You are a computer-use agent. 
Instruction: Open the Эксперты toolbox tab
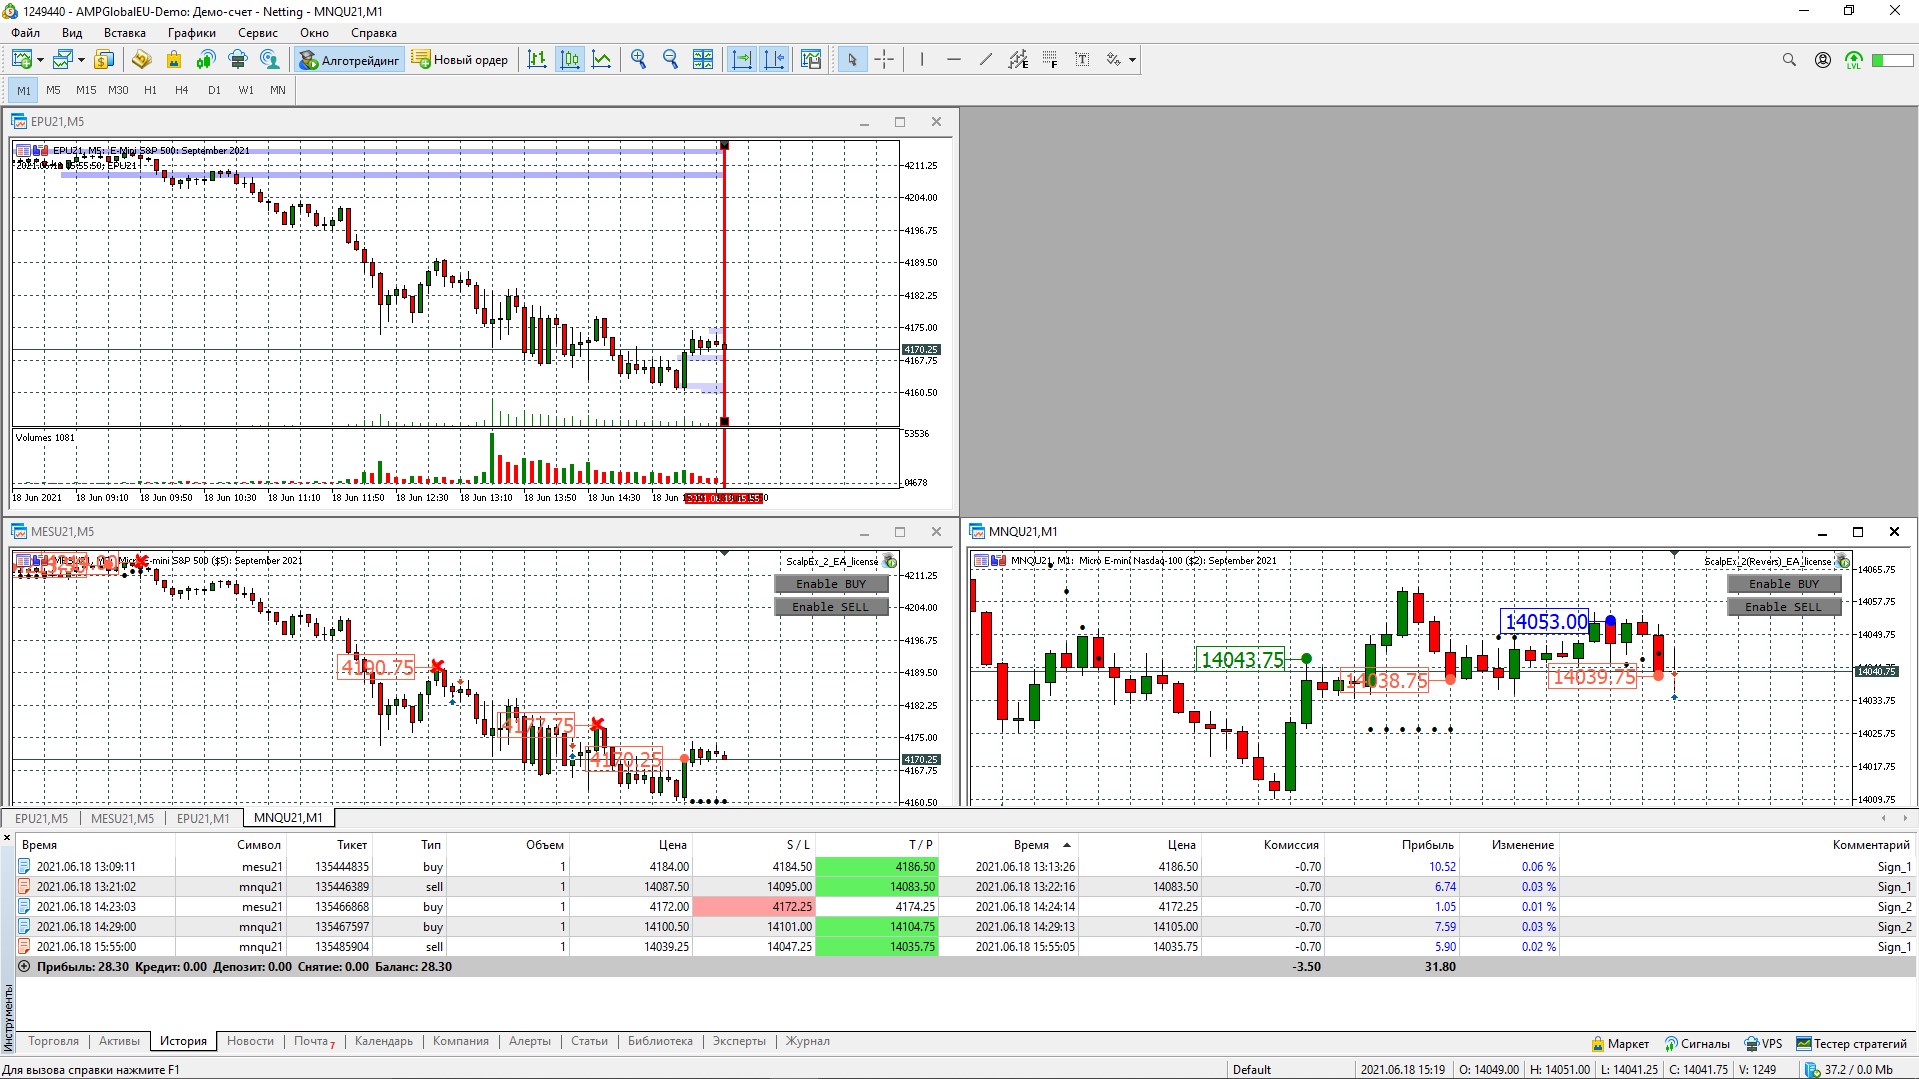(739, 1041)
